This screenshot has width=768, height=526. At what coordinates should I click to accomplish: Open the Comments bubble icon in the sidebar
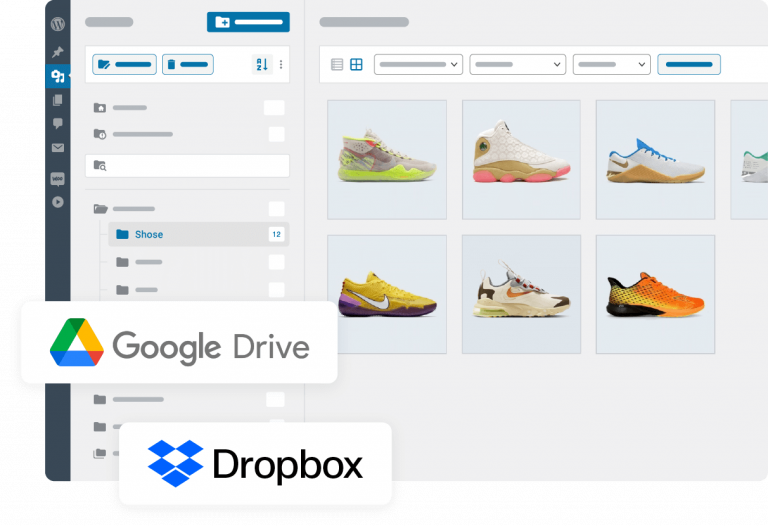[x=58, y=123]
